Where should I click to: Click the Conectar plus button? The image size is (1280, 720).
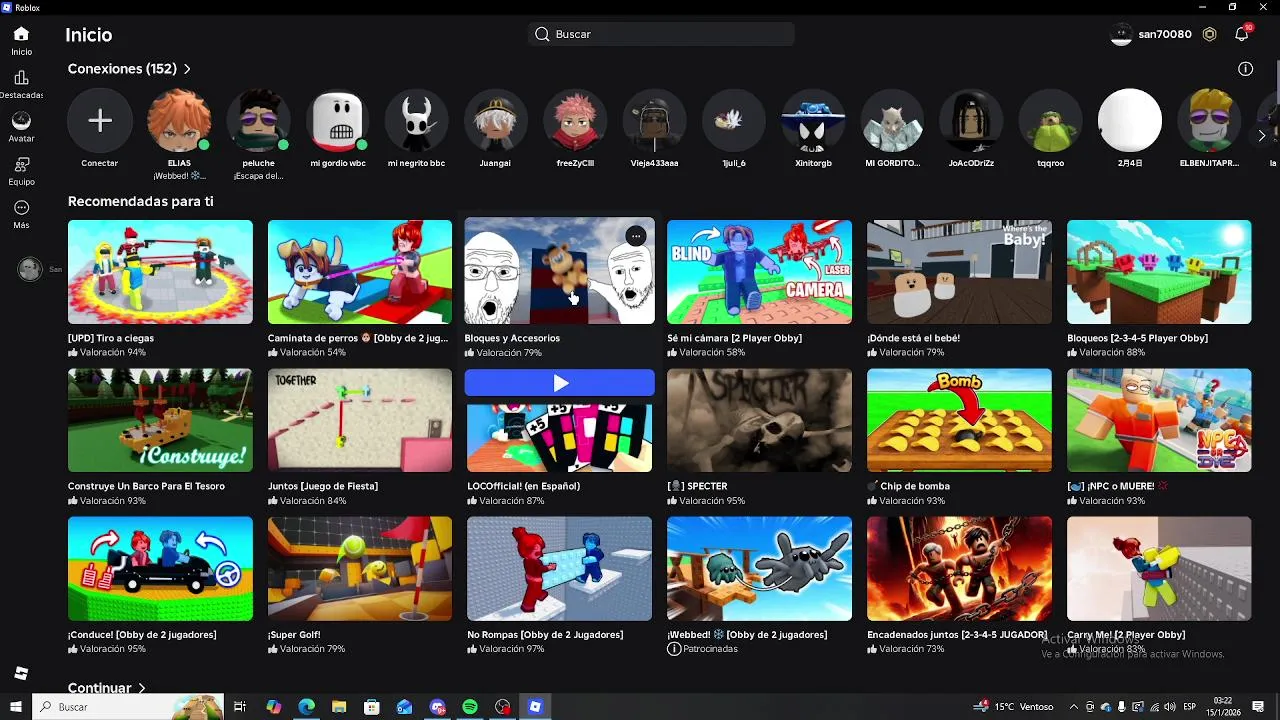coord(100,121)
